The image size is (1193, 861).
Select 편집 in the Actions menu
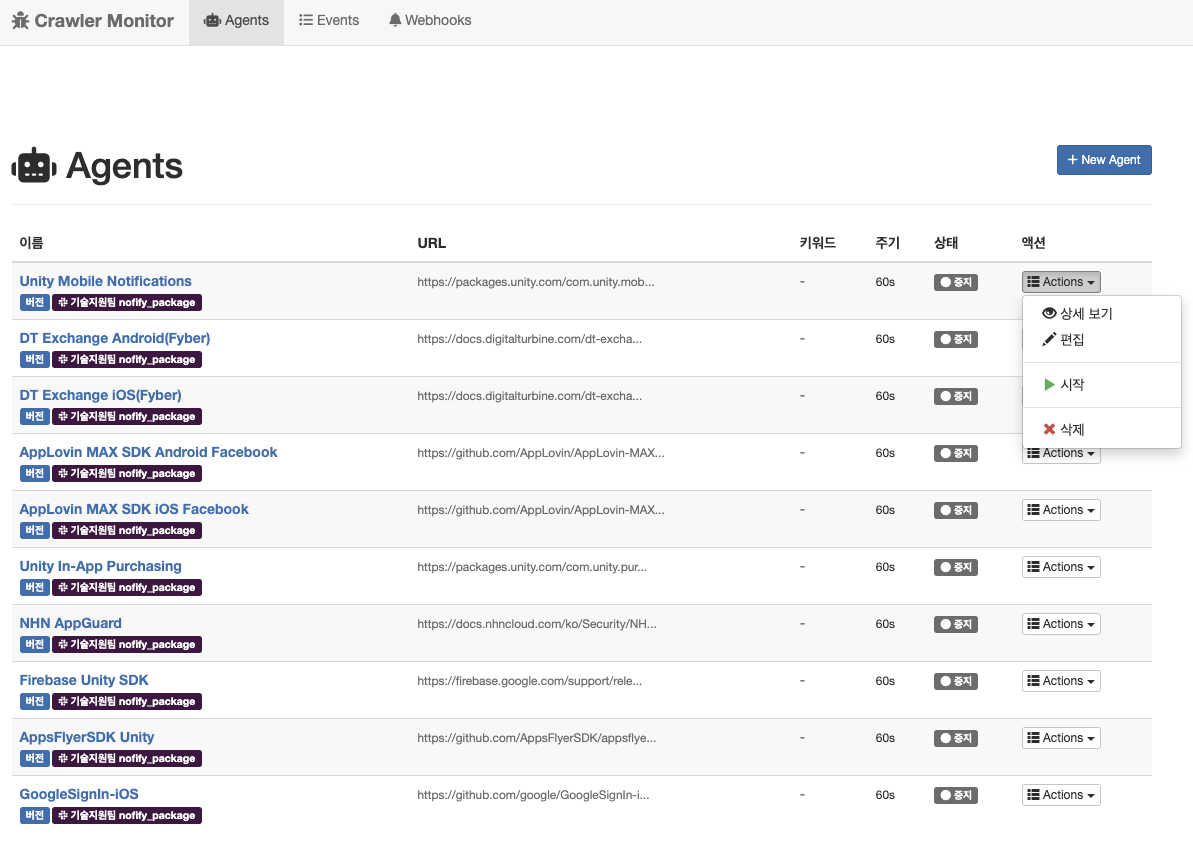pyautogui.click(x=1102, y=339)
